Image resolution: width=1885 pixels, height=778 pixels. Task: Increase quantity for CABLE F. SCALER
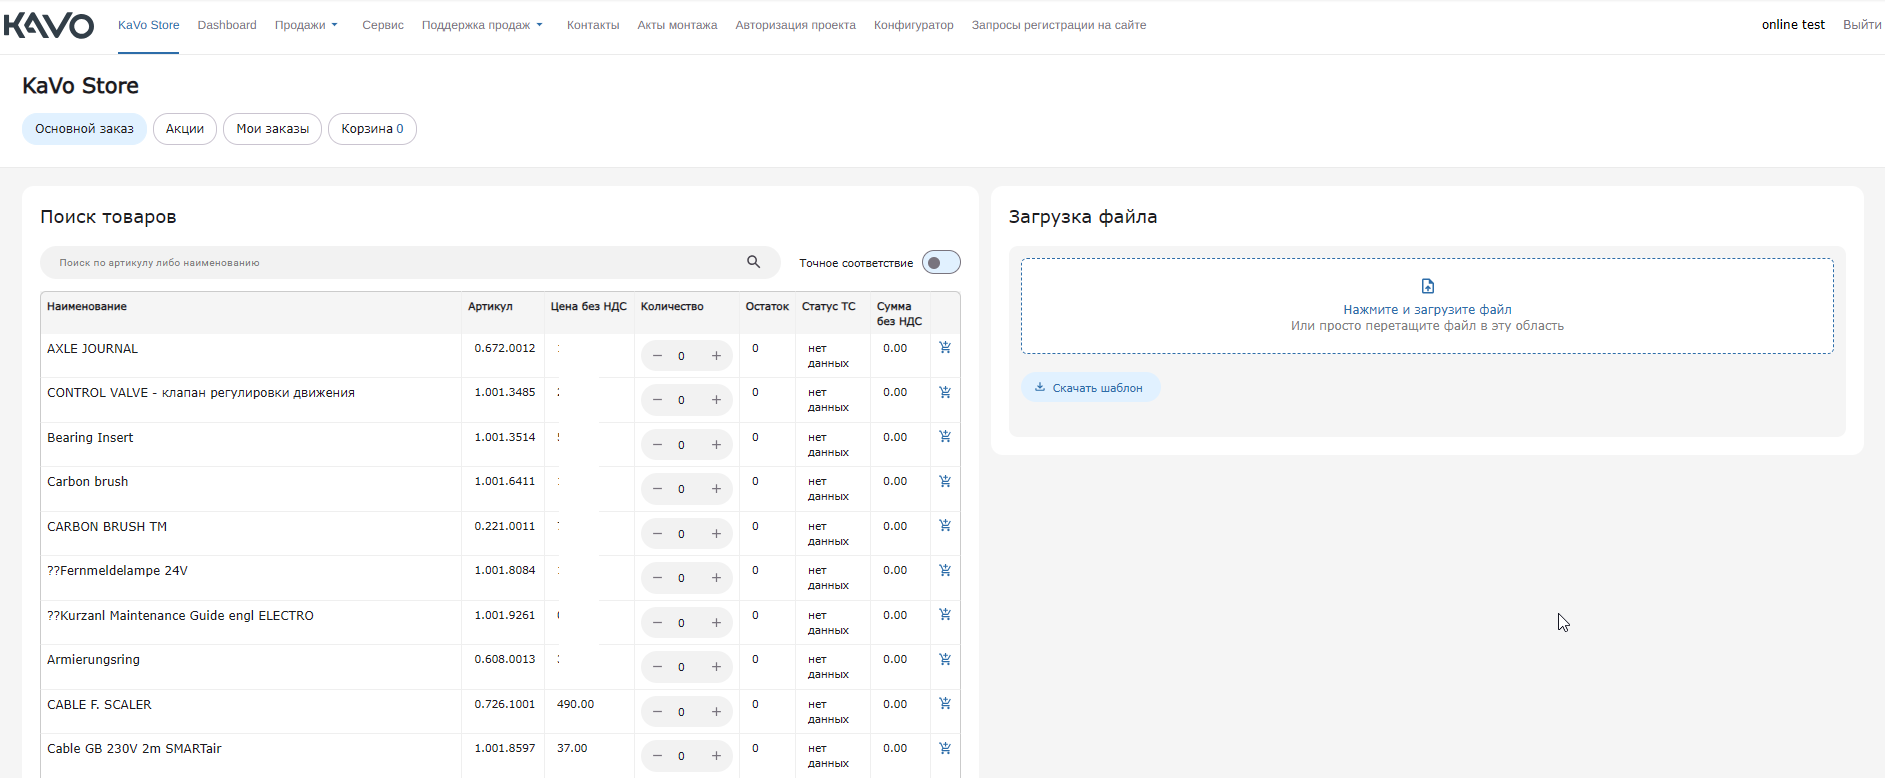(x=716, y=712)
